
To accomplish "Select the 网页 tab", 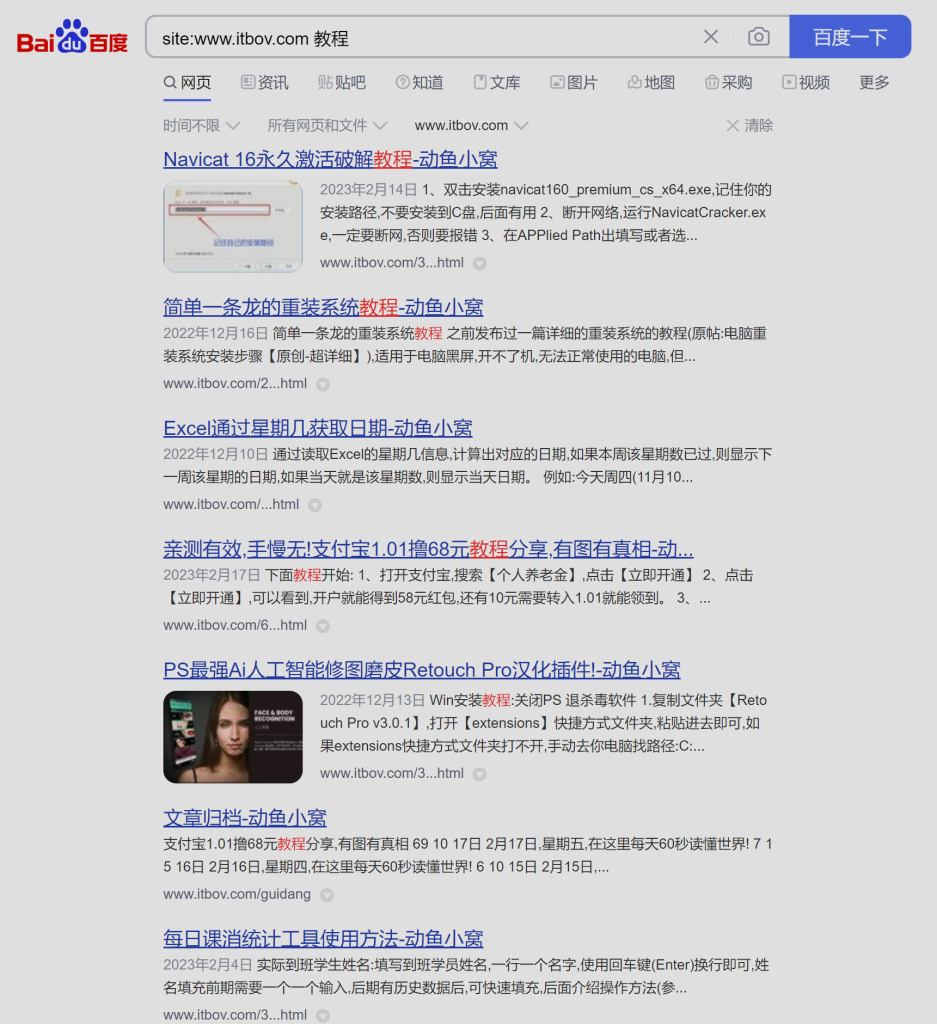I will click(187, 83).
